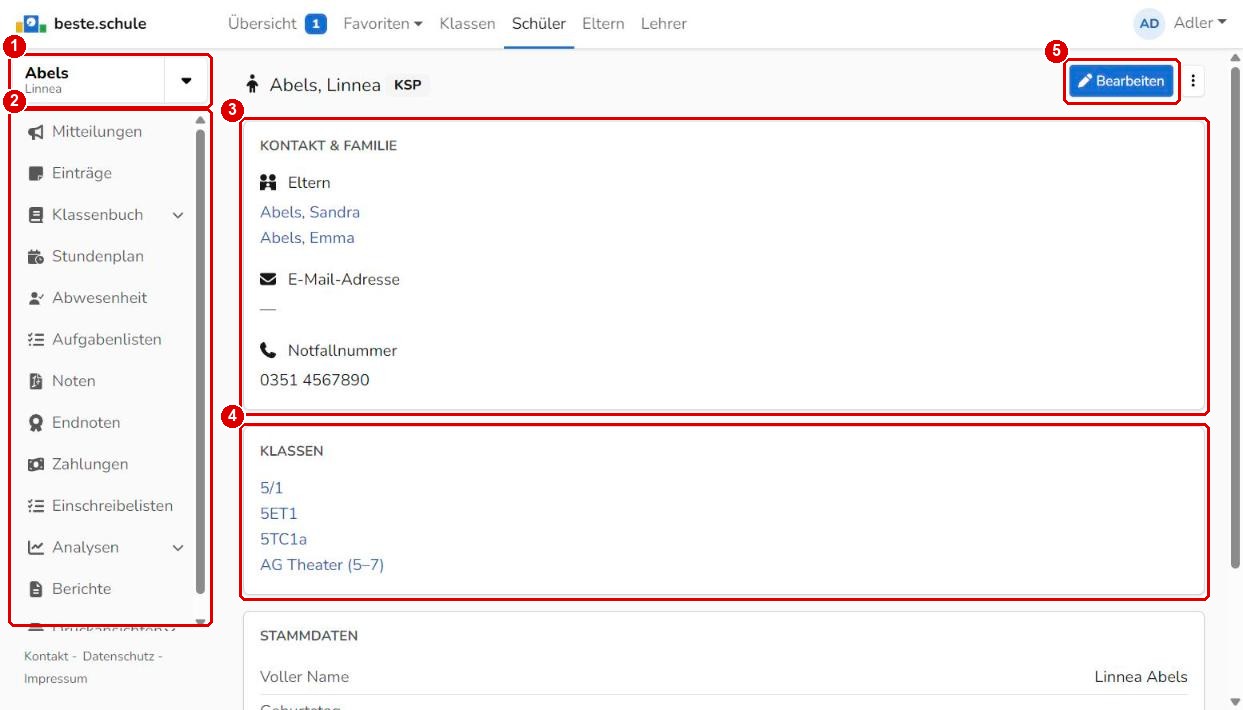Click the Eltern family icon
1243x710 pixels.
coord(268,183)
